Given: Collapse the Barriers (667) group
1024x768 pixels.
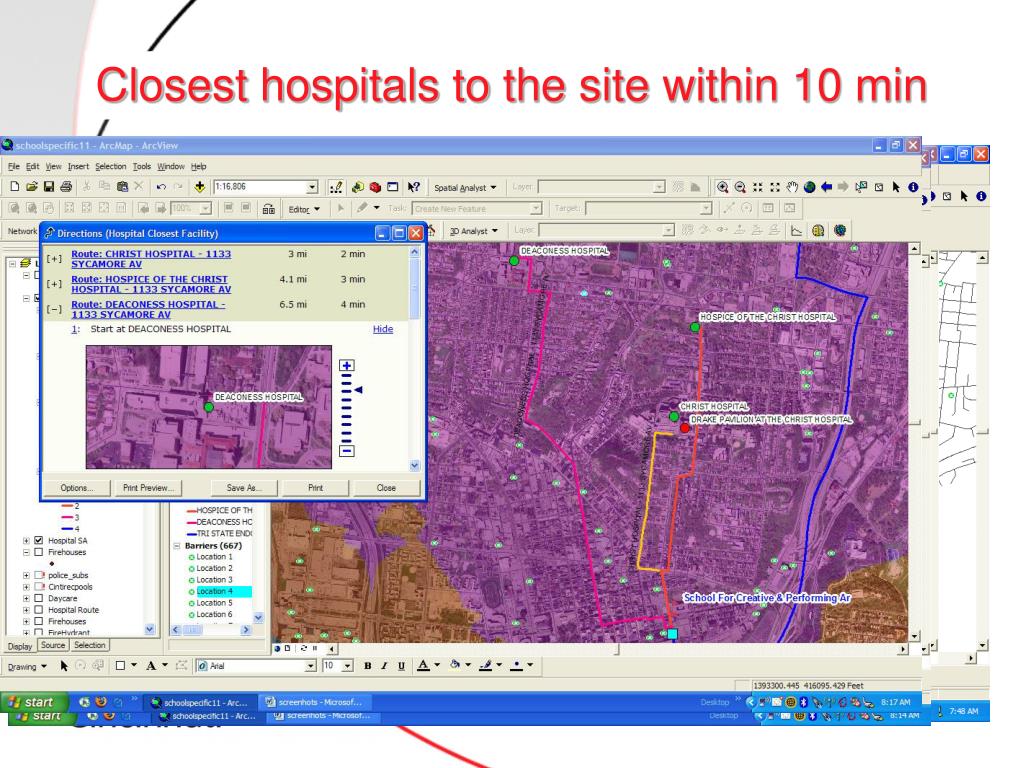Looking at the screenshot, I should click(176, 546).
